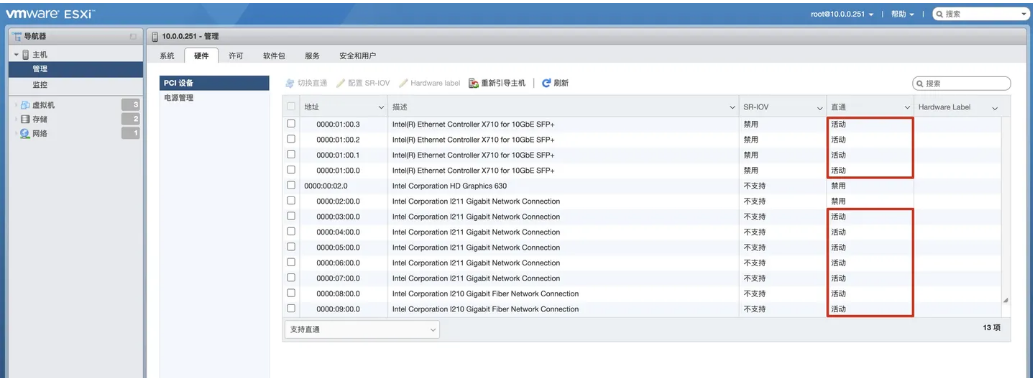Select the row with address 0000:07:00.0

tap(642, 278)
